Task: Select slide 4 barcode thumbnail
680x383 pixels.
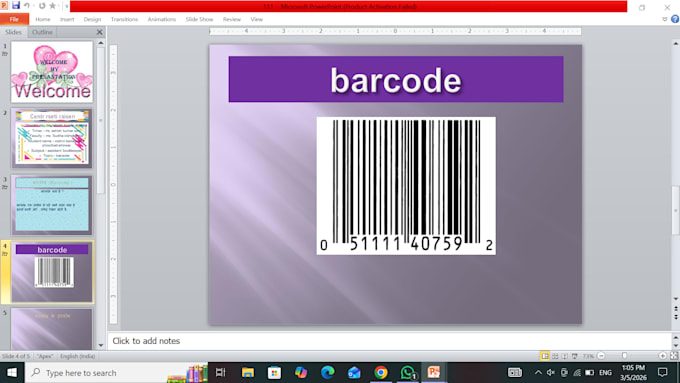Action: [x=52, y=272]
